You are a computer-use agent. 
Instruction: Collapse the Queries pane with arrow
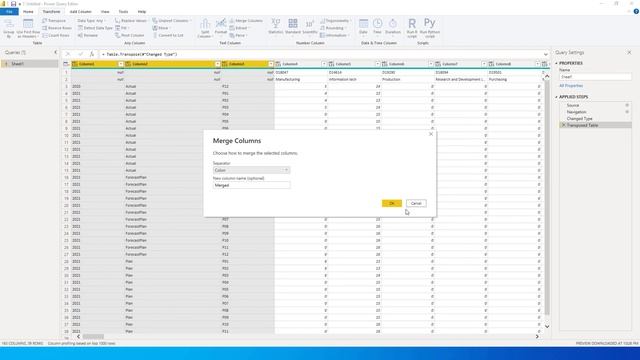56,52
